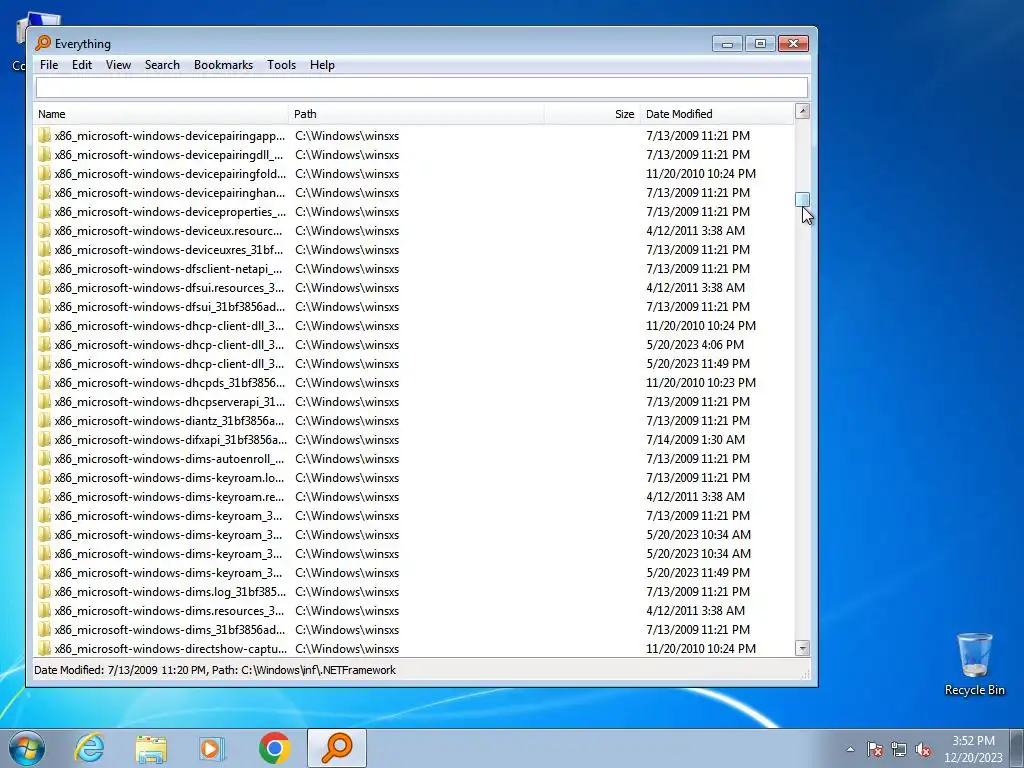
Task: Select dhcp-client-dll row dated 5/20/2023 11:49 PM
Action: [414, 364]
